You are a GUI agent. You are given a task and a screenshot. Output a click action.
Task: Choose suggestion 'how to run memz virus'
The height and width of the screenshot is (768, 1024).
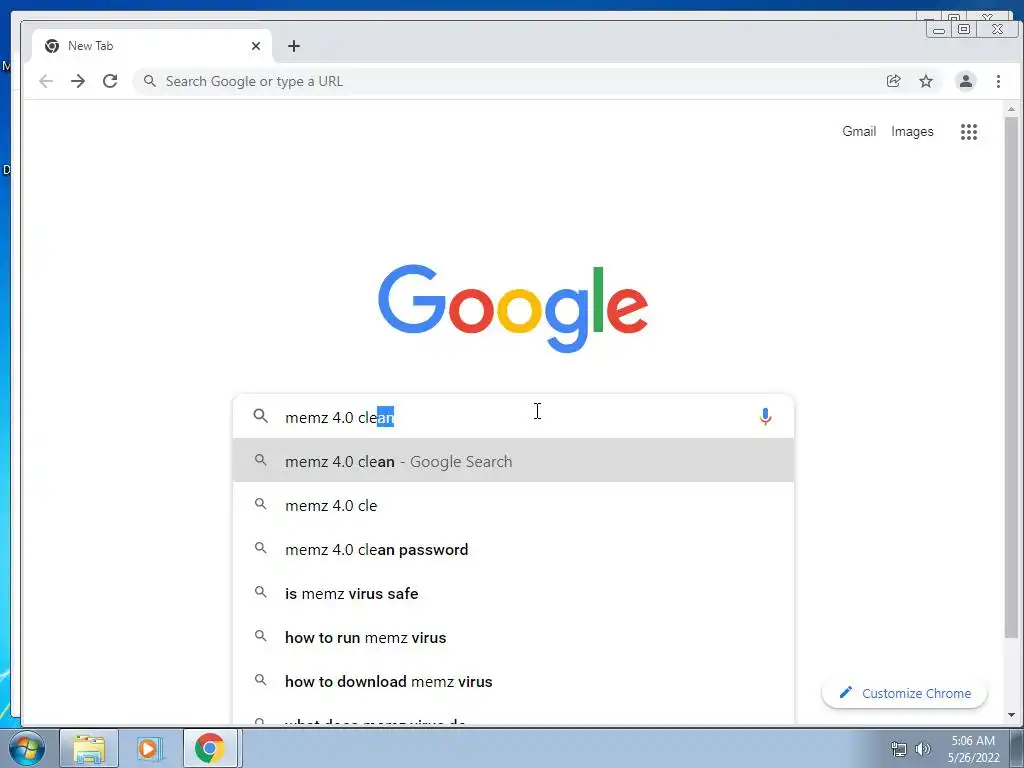pos(513,637)
